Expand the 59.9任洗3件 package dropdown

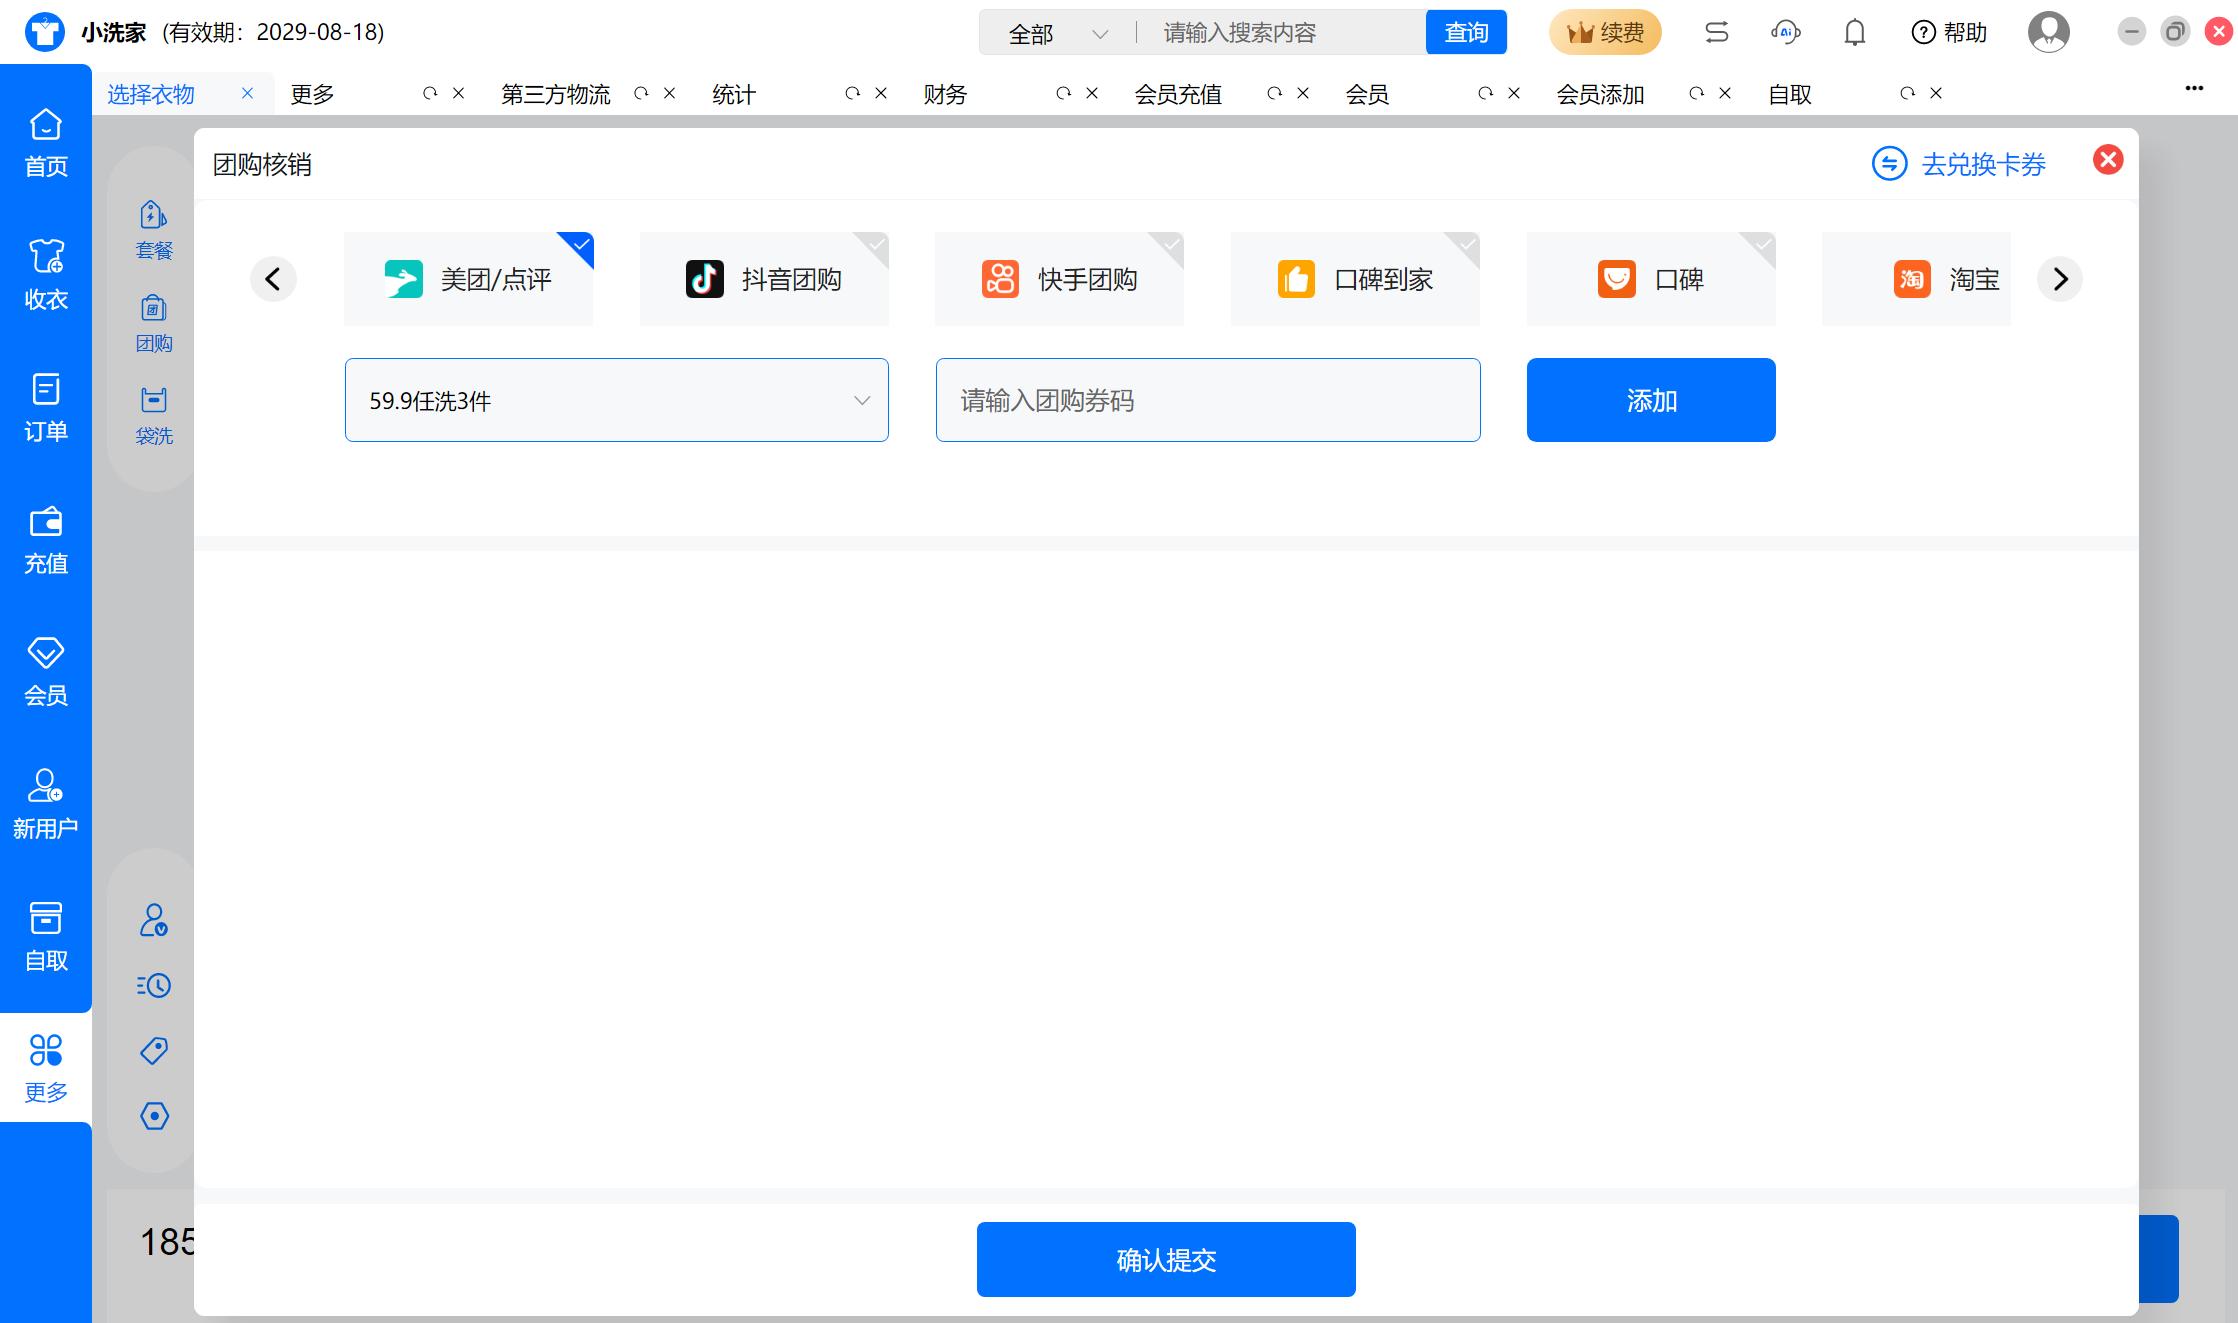(x=617, y=400)
